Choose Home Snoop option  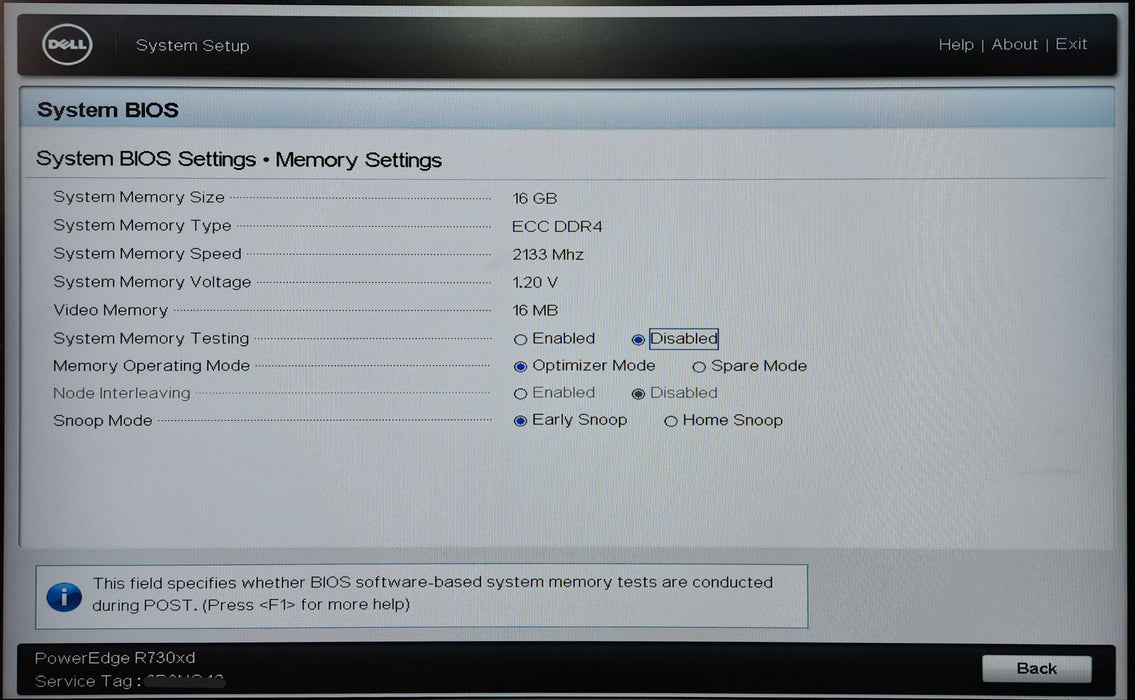point(670,421)
